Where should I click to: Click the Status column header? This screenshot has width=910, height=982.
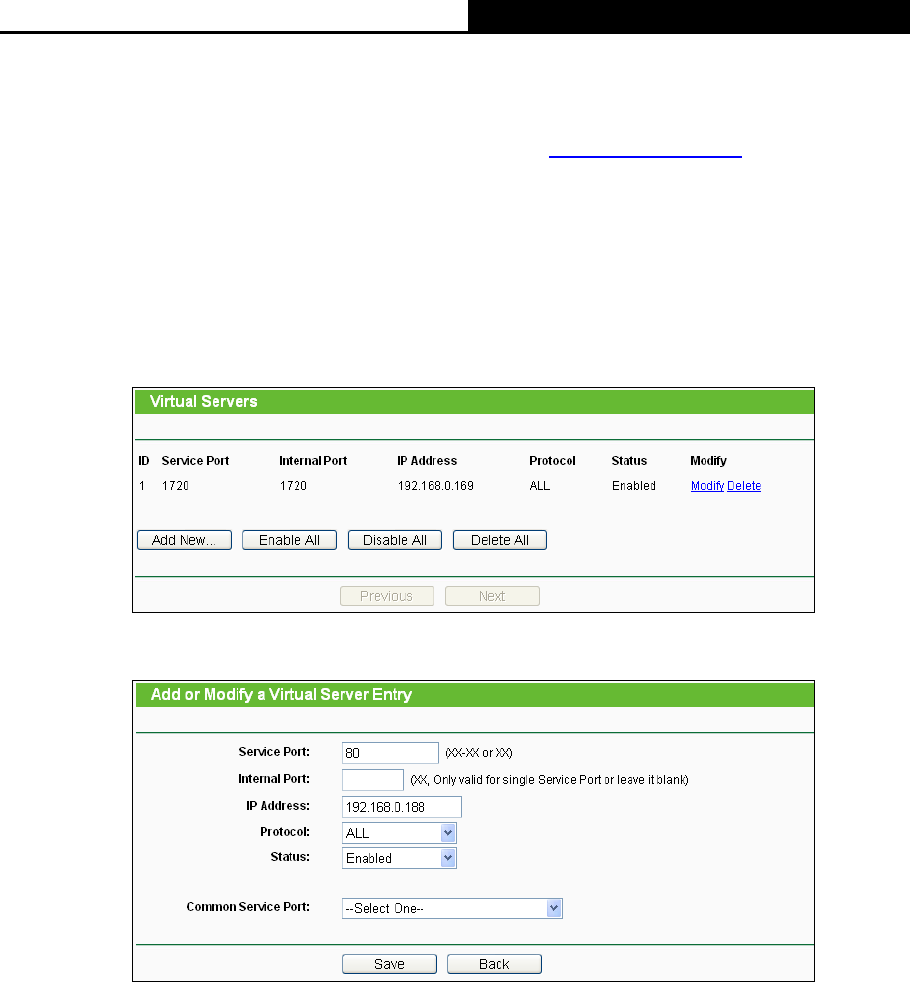(x=629, y=461)
